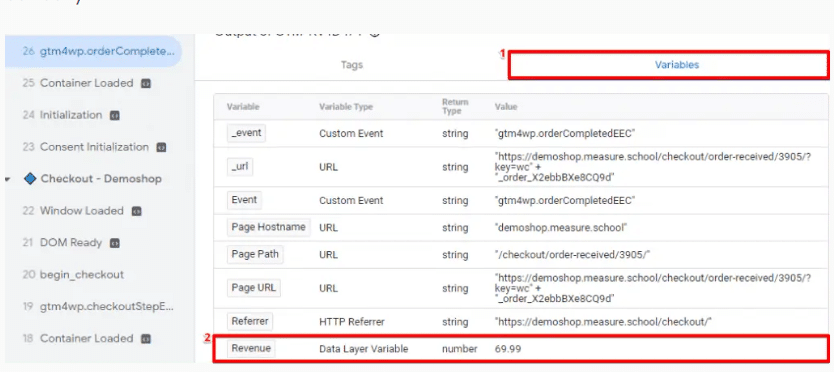Click the Revenue row's number return type
834x372 pixels.
(x=460, y=349)
